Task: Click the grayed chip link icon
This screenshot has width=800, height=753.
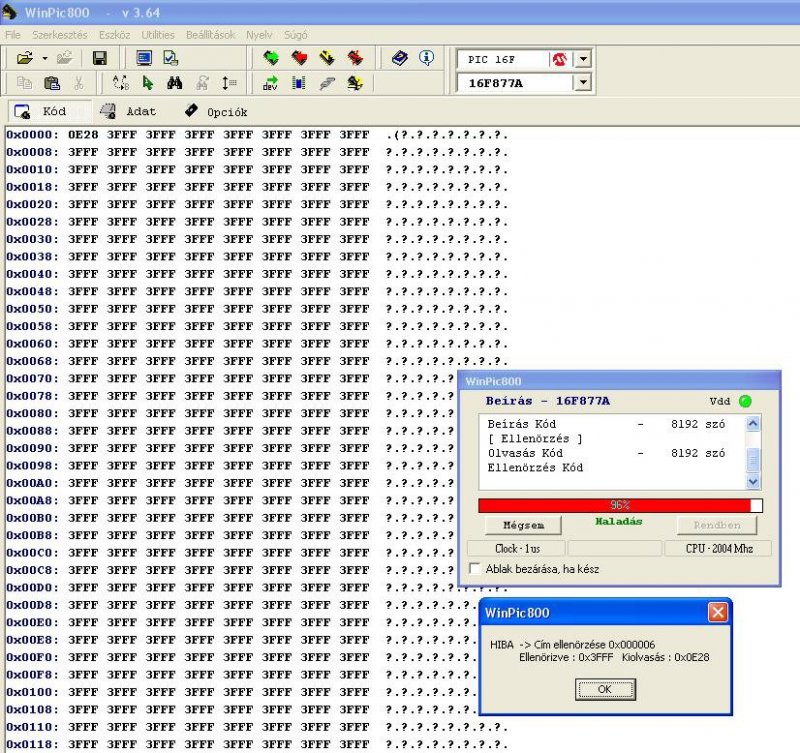Action: click(x=327, y=83)
